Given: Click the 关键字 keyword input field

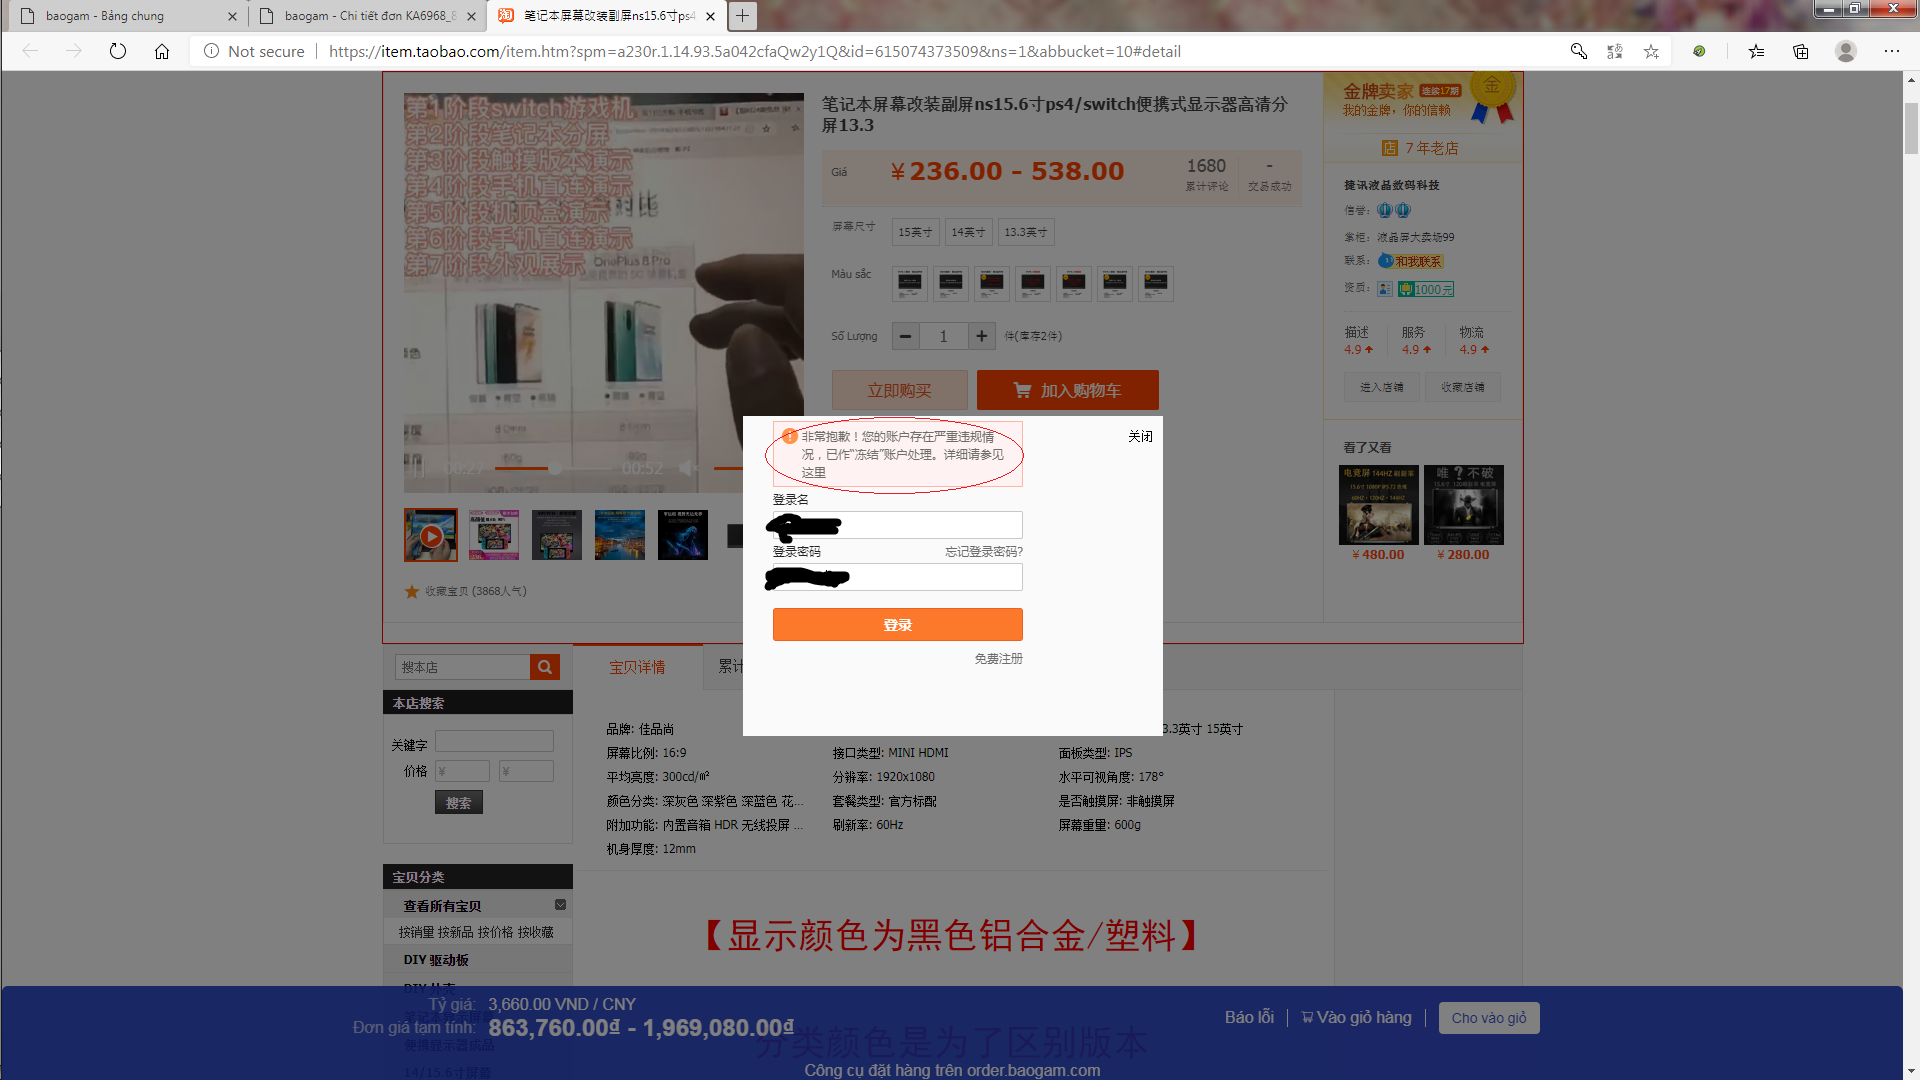Looking at the screenshot, I should (494, 741).
